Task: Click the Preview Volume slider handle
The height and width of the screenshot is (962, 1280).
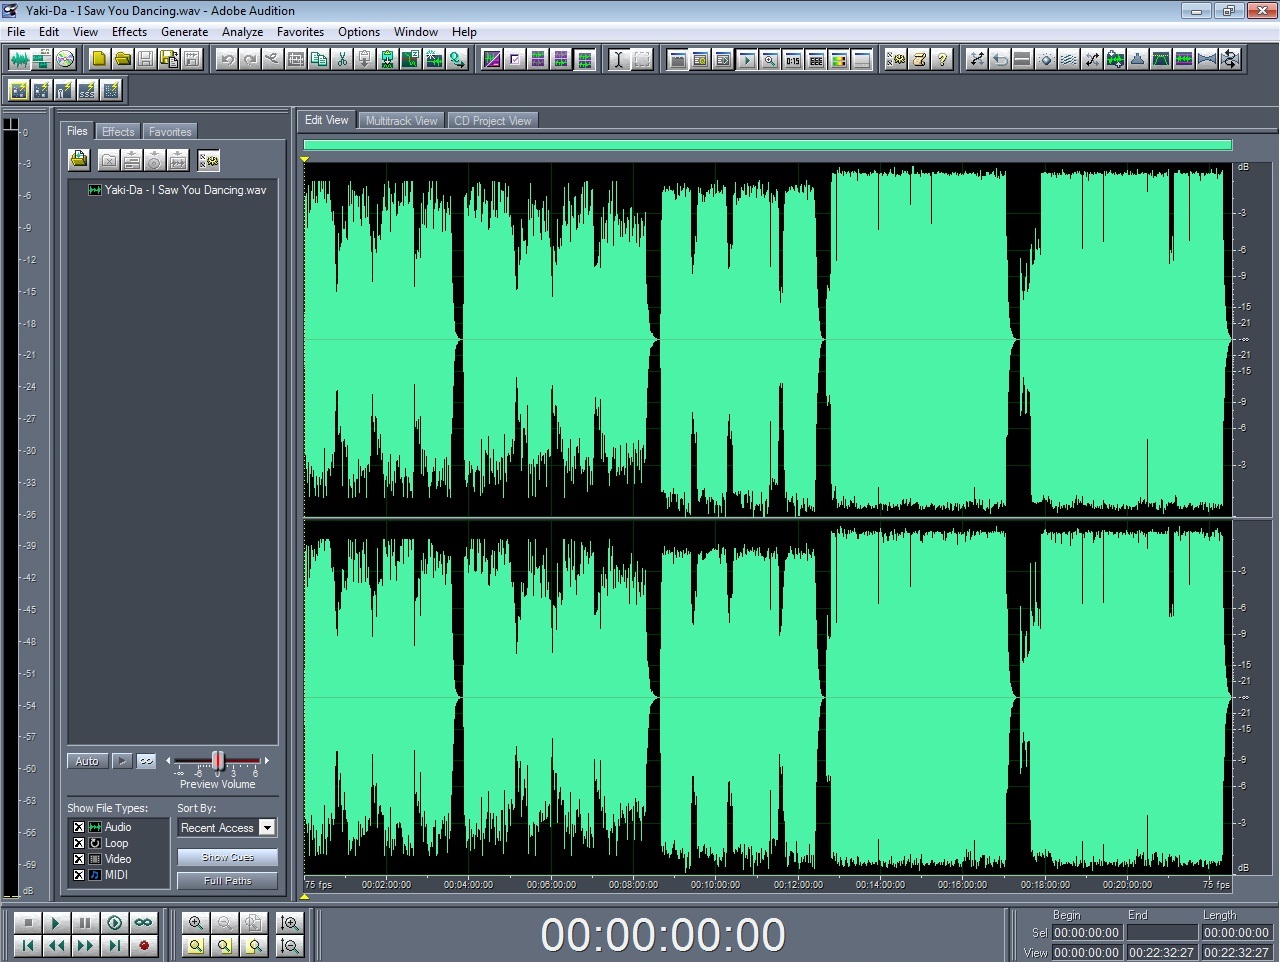Action: pos(218,761)
